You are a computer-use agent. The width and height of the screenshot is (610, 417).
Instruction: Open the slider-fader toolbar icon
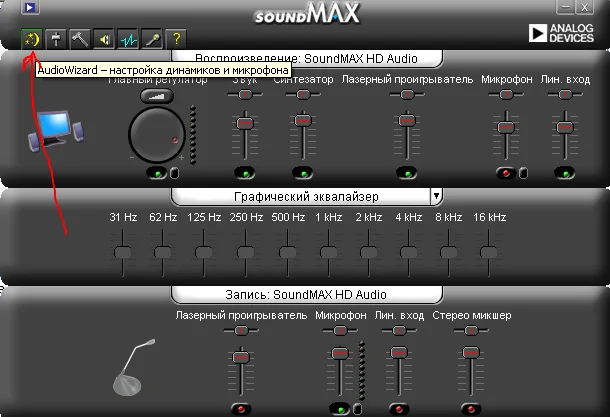click(x=56, y=39)
